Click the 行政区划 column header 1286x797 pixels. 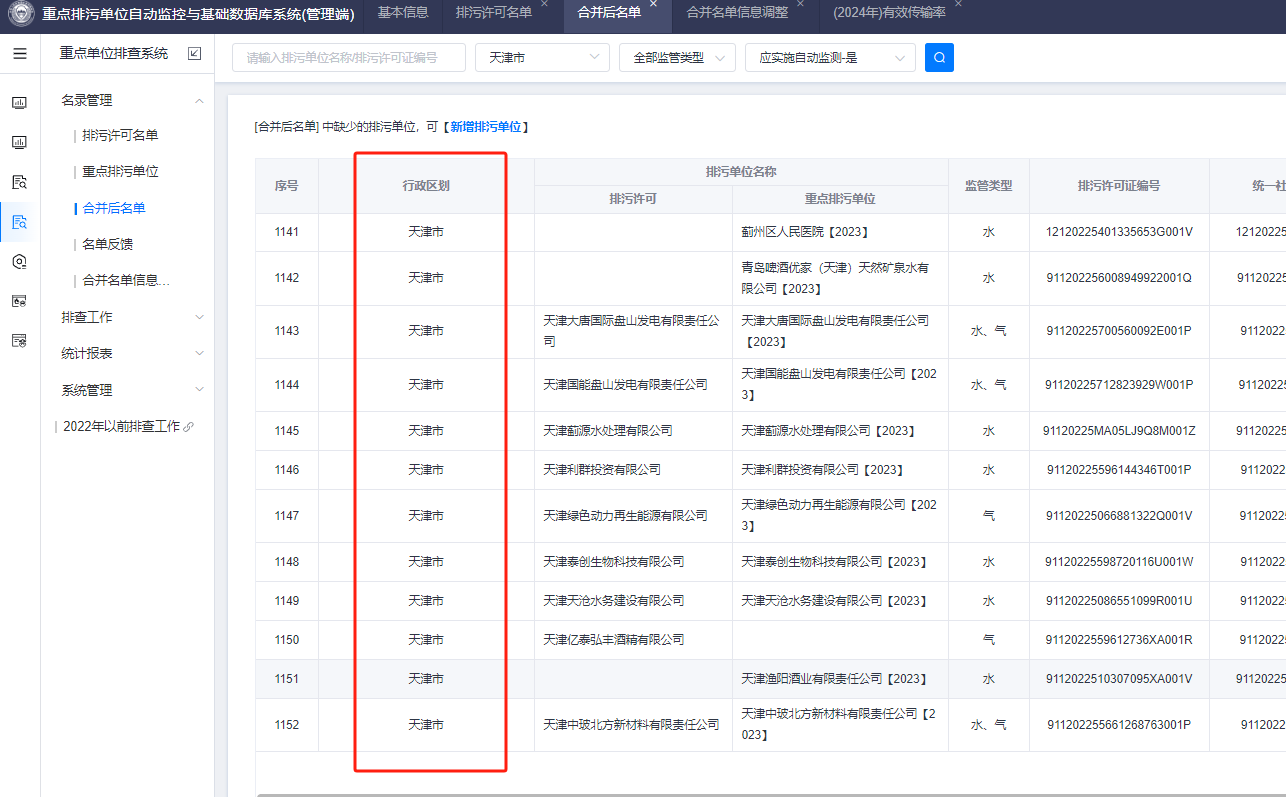pyautogui.click(x=426, y=186)
